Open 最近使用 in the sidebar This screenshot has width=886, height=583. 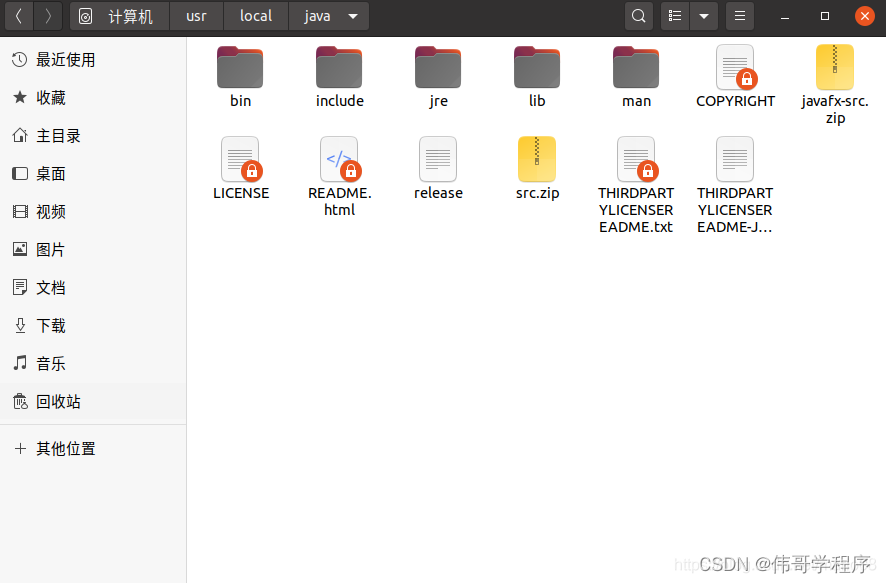[93, 59]
